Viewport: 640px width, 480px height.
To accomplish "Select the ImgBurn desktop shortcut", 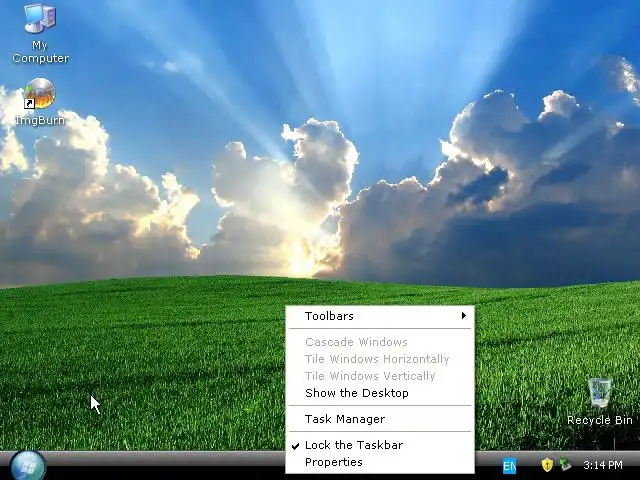I will [x=40, y=102].
